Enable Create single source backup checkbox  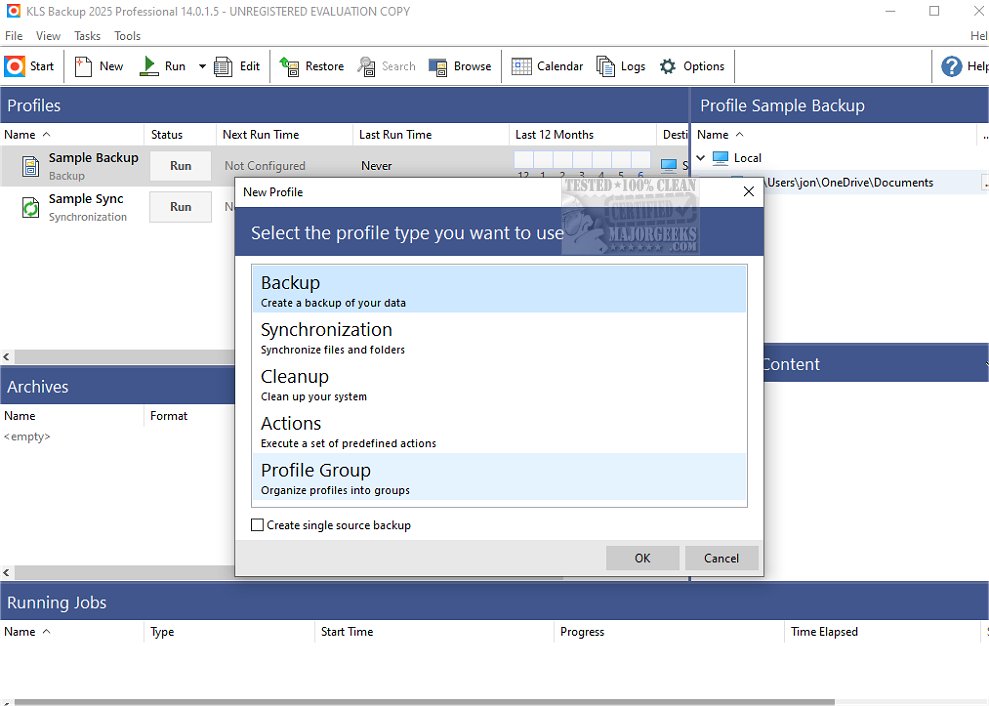coord(258,525)
